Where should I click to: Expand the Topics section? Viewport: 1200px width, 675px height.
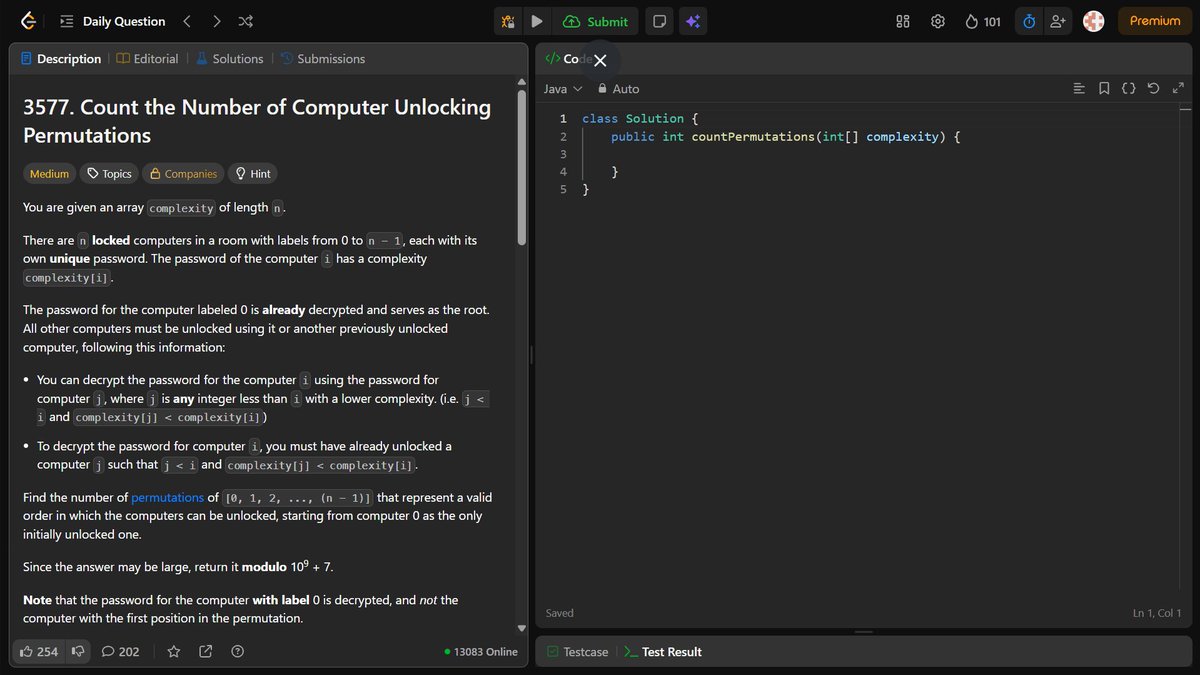click(108, 173)
